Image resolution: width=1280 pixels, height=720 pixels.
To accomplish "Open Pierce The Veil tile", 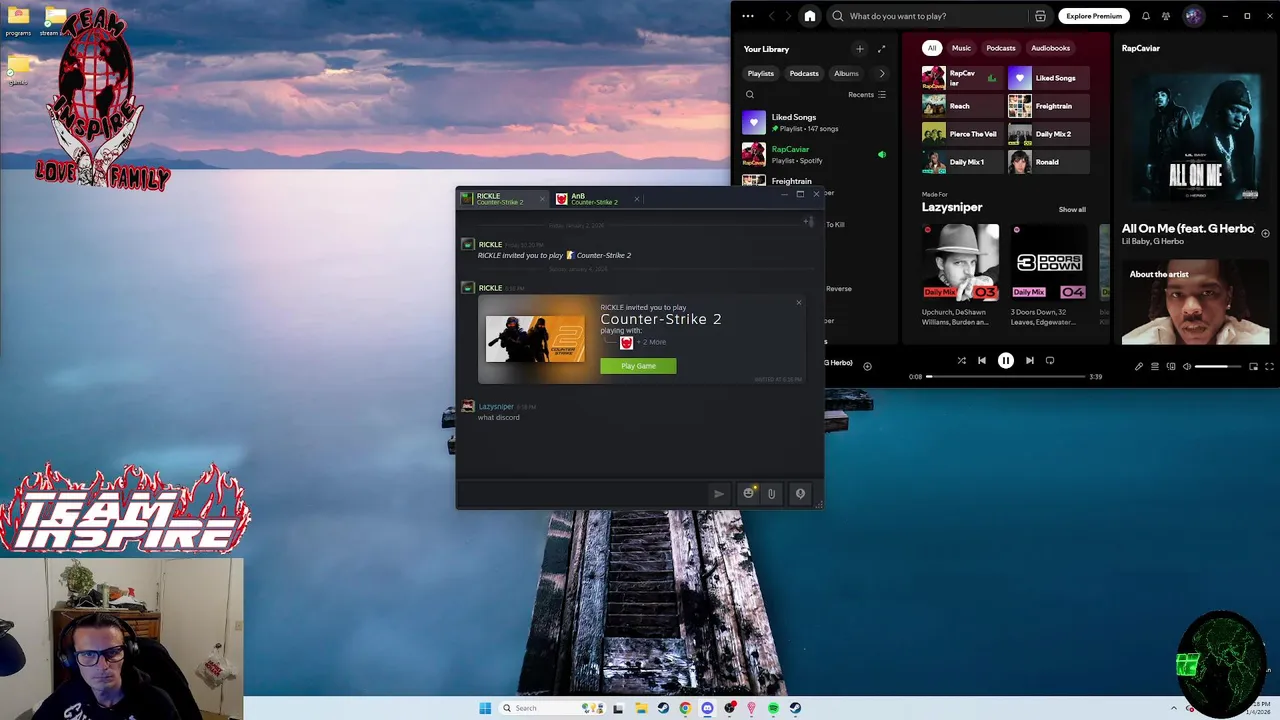I will tap(962, 134).
